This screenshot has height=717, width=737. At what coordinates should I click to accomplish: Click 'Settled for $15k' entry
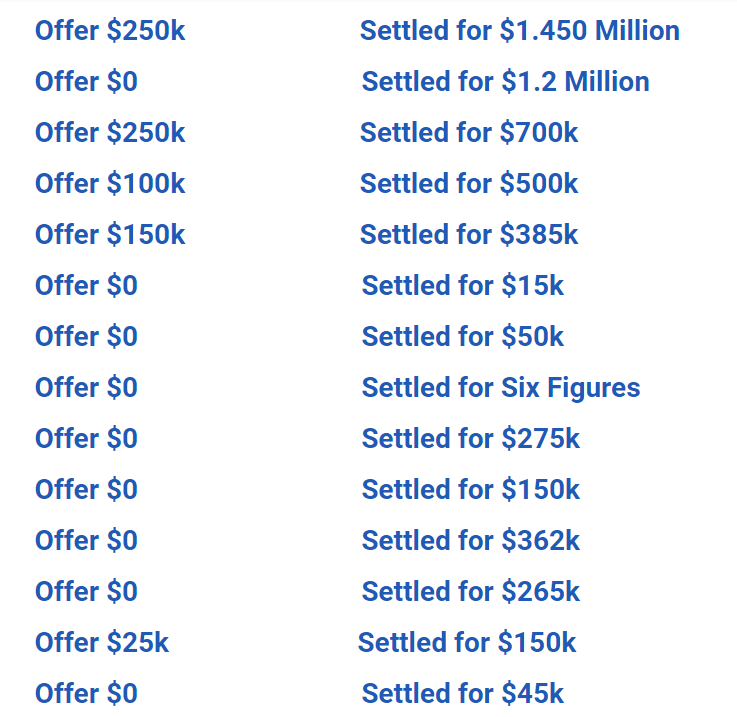coord(463,286)
